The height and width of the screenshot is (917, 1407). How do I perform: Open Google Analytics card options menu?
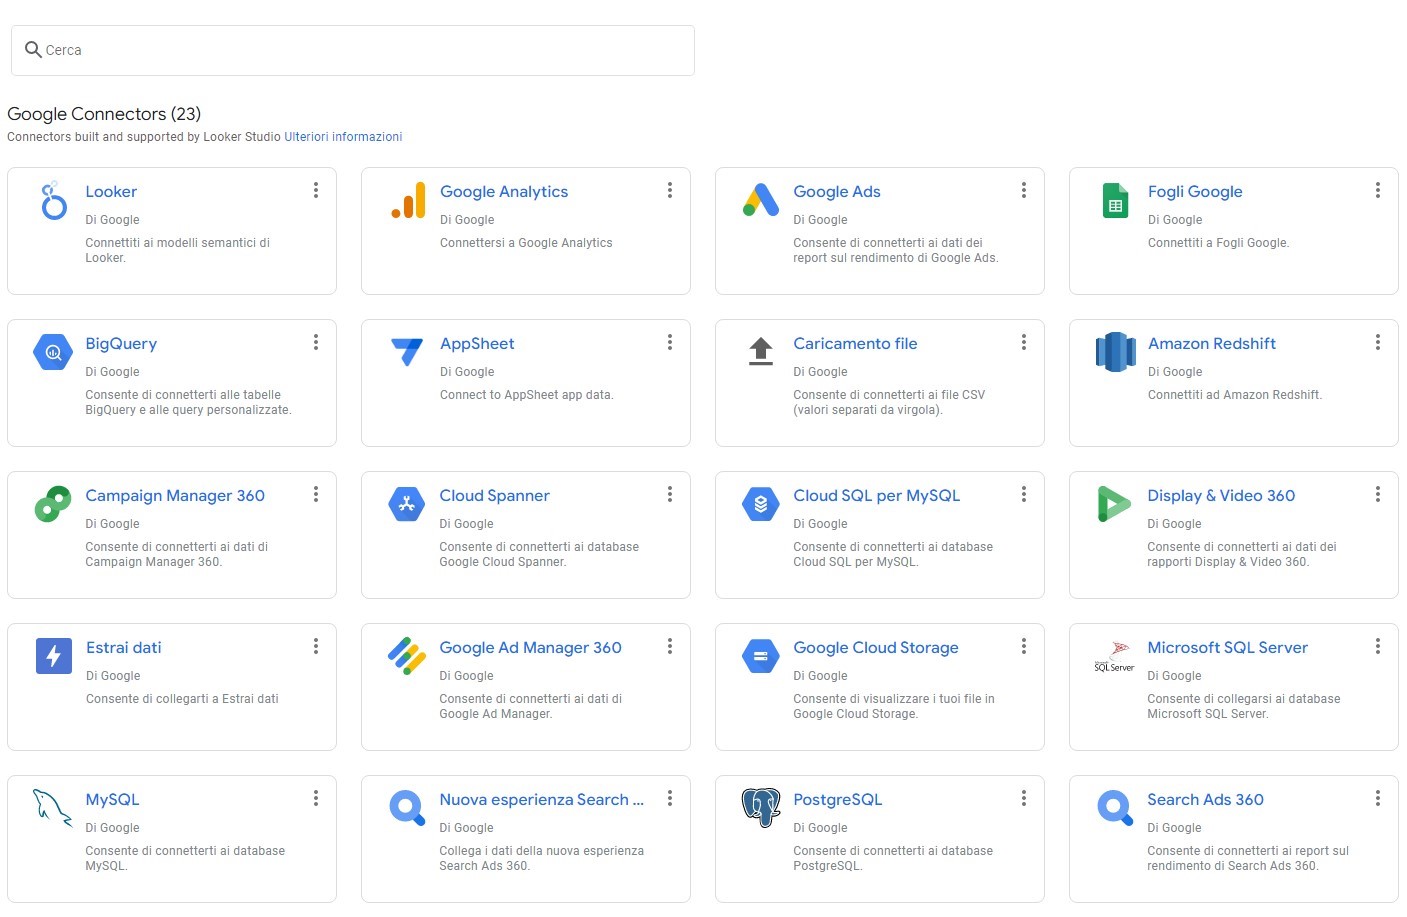(x=670, y=190)
